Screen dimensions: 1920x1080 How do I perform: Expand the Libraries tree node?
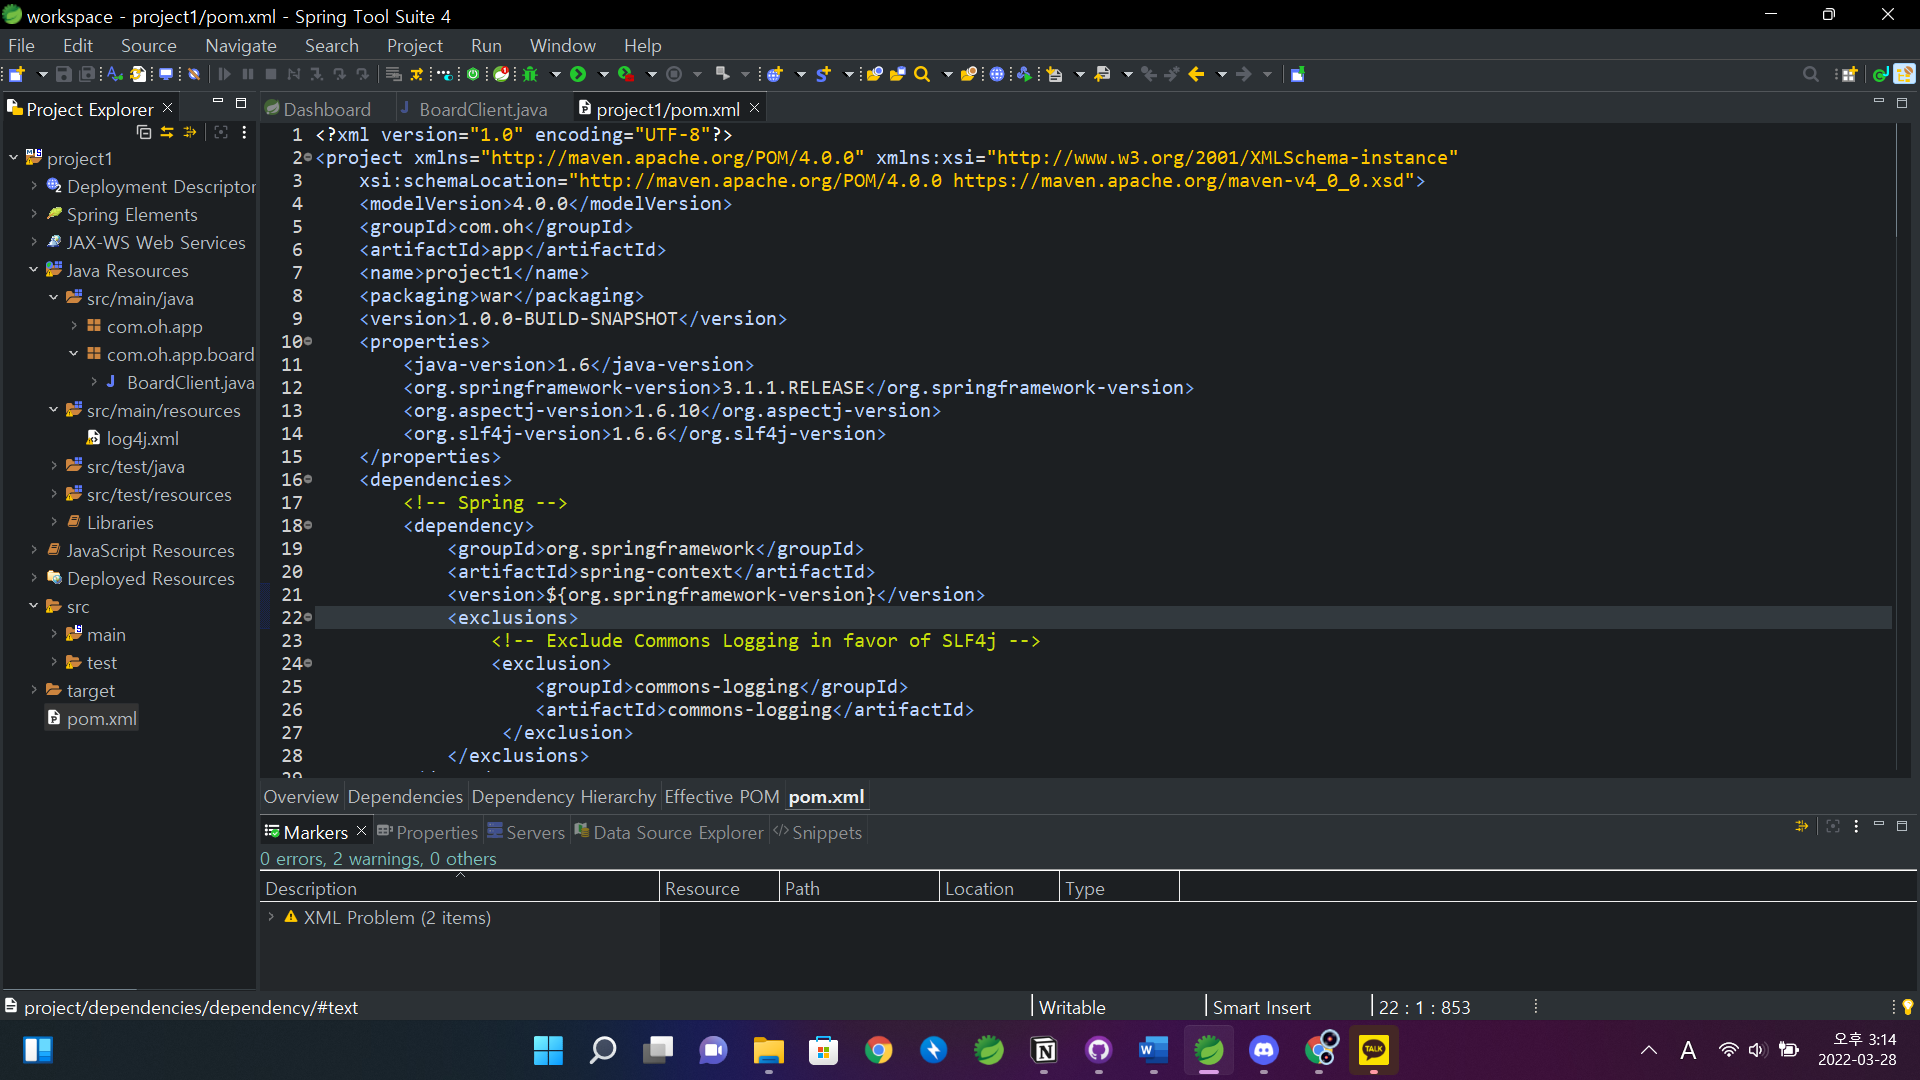(54, 522)
